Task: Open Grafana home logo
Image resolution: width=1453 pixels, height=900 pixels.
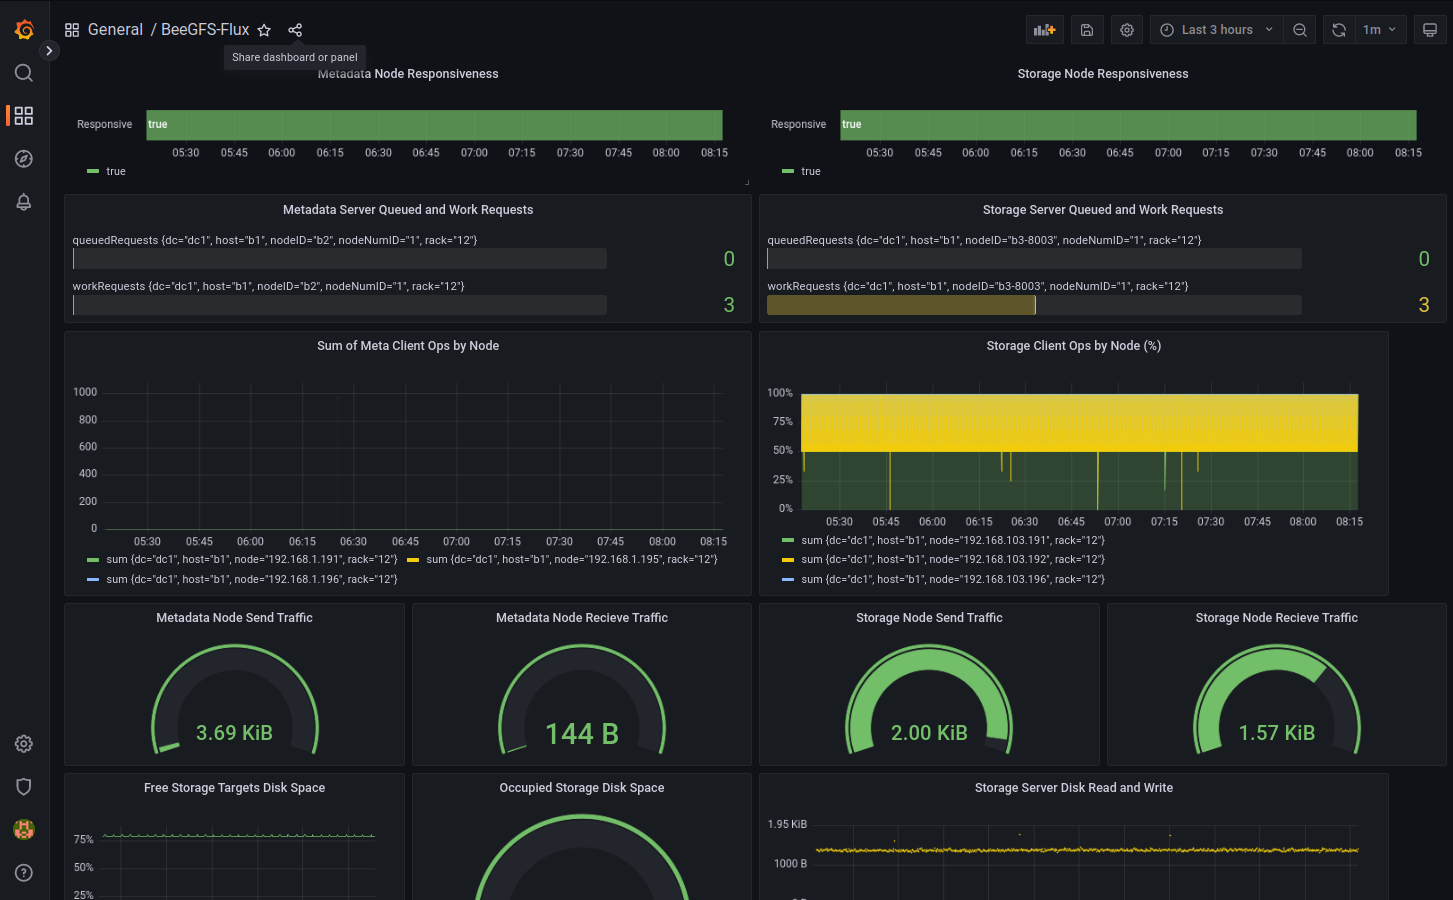Action: (24, 30)
